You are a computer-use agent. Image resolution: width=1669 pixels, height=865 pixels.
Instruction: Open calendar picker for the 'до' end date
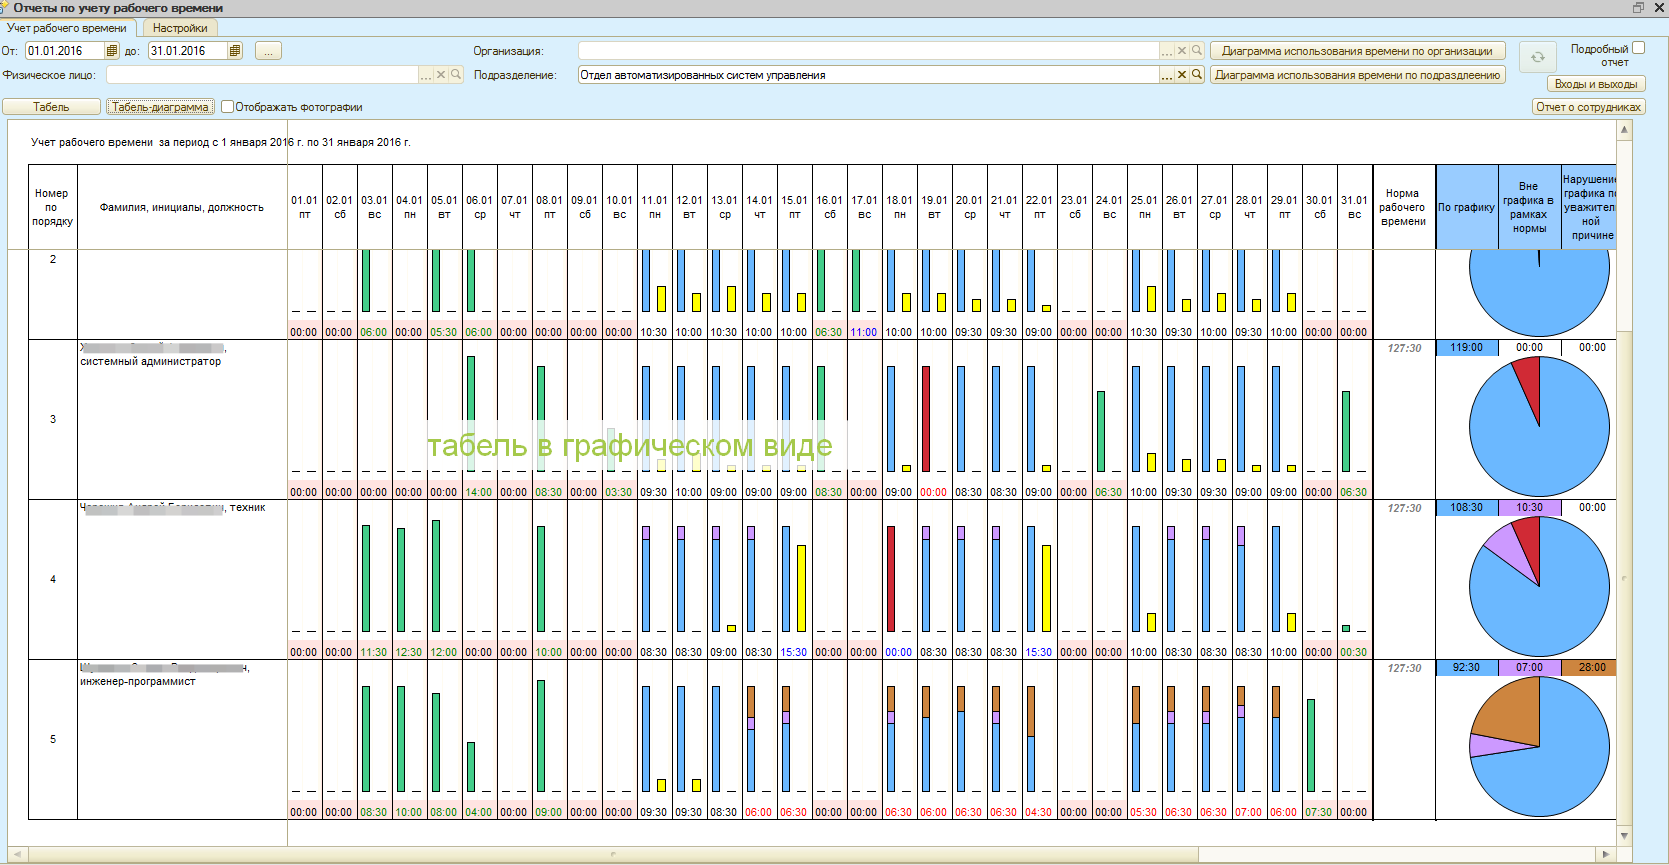235,51
